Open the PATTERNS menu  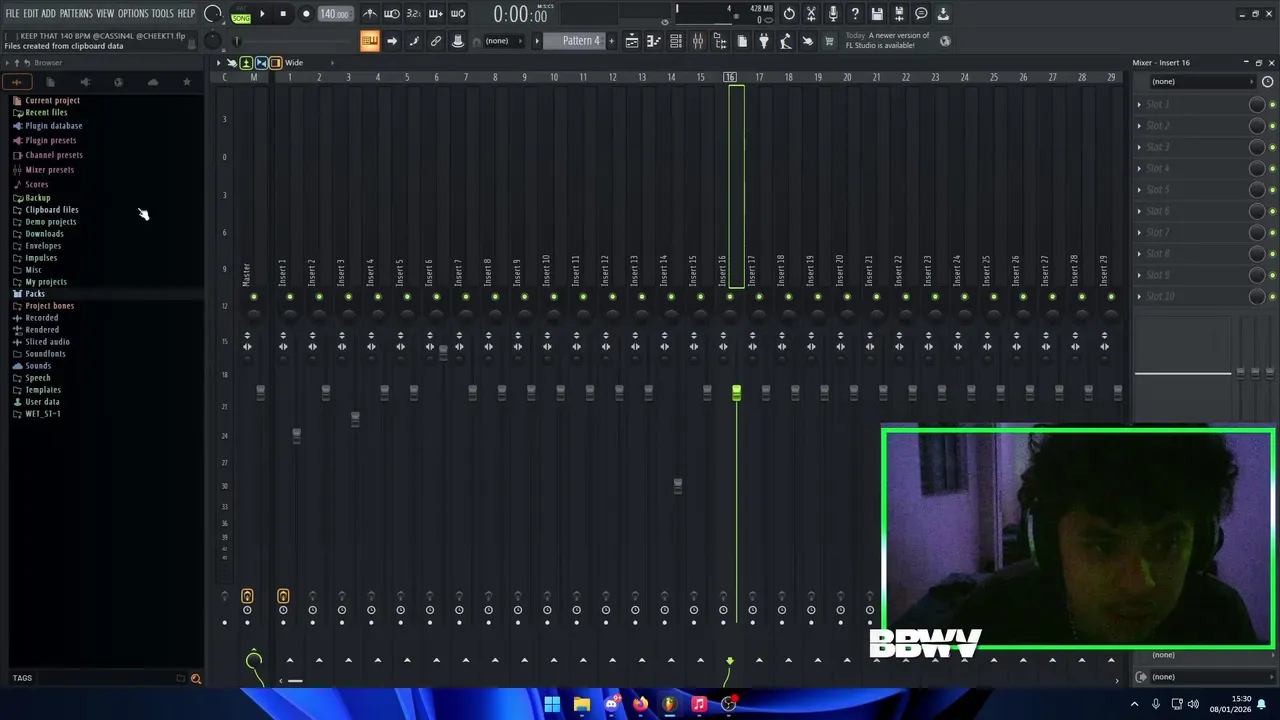pyautogui.click(x=76, y=14)
